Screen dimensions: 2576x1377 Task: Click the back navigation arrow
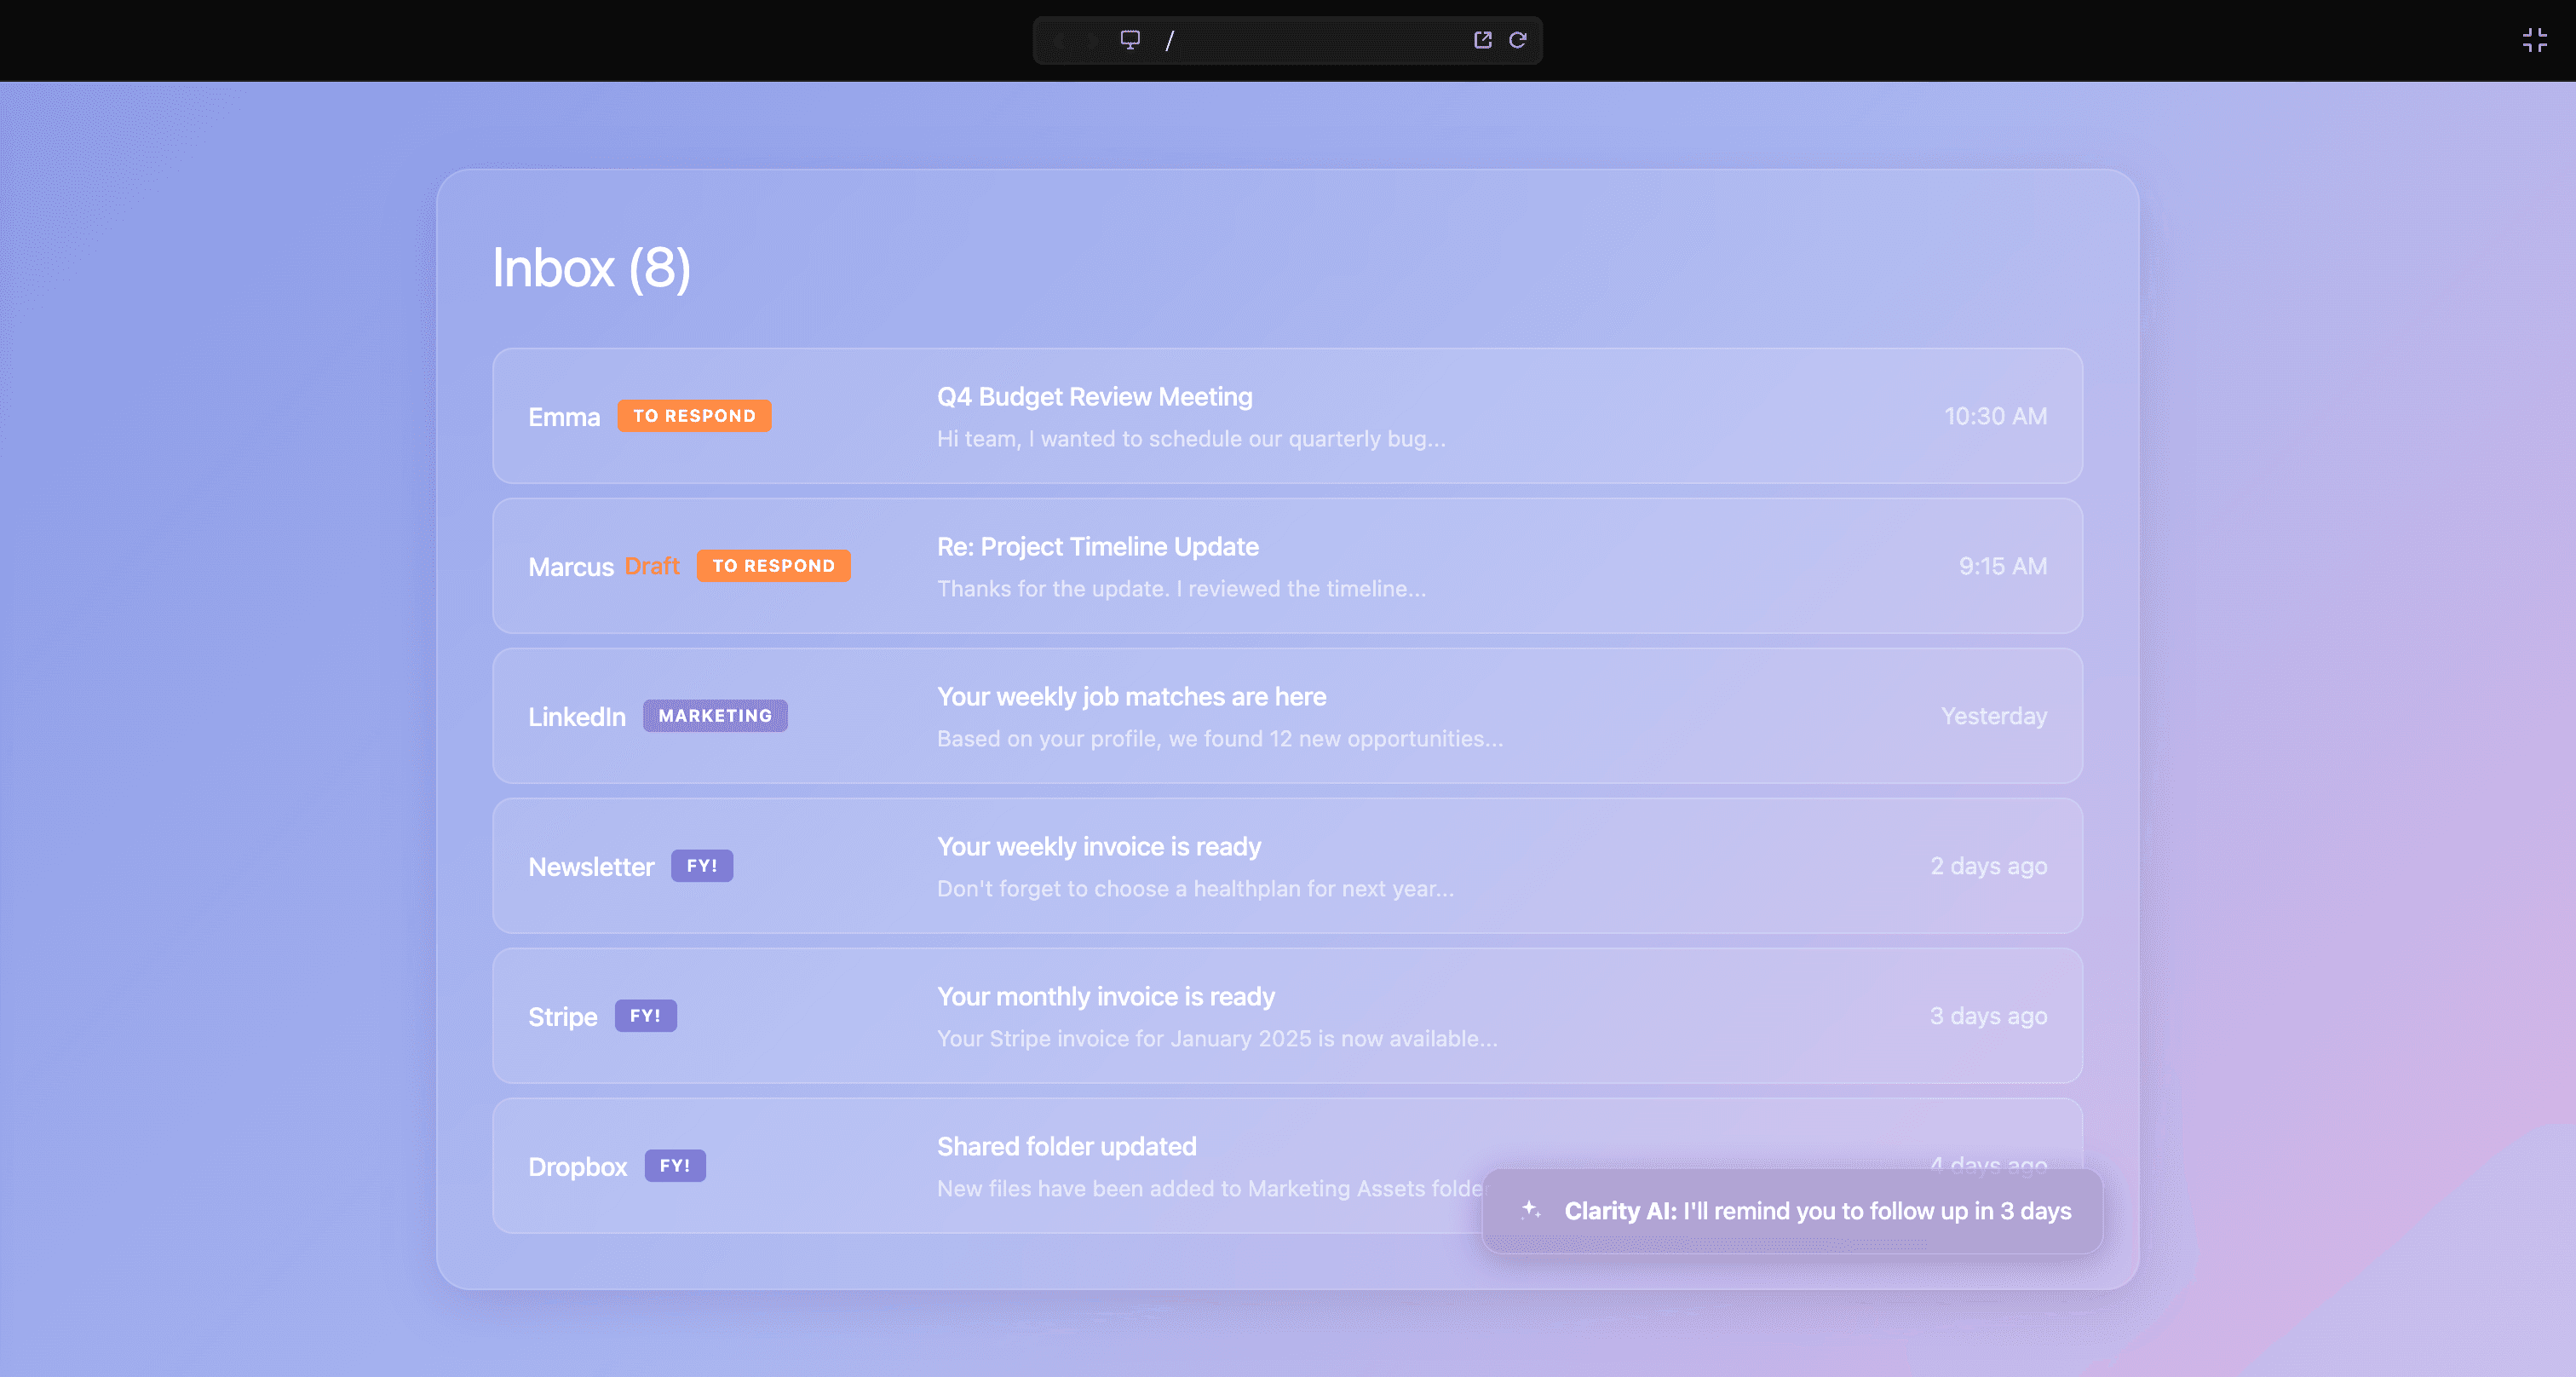coord(1059,40)
